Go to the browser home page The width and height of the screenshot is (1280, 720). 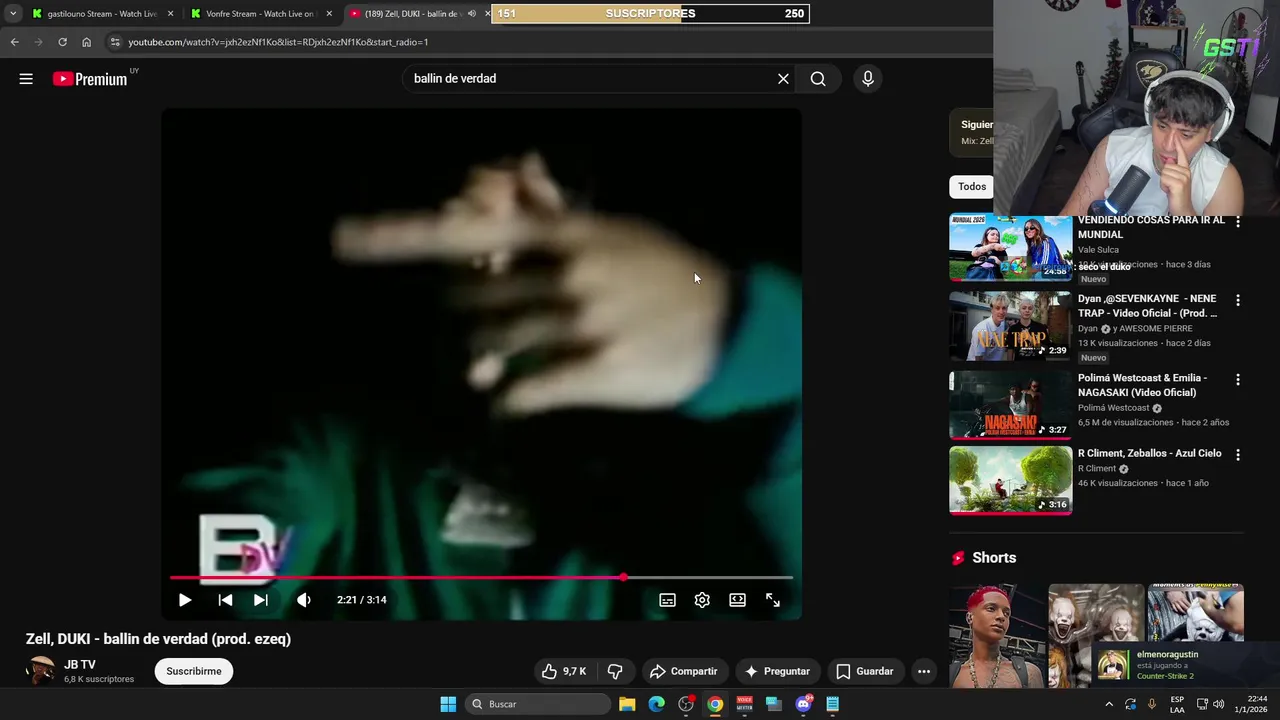[x=86, y=42]
